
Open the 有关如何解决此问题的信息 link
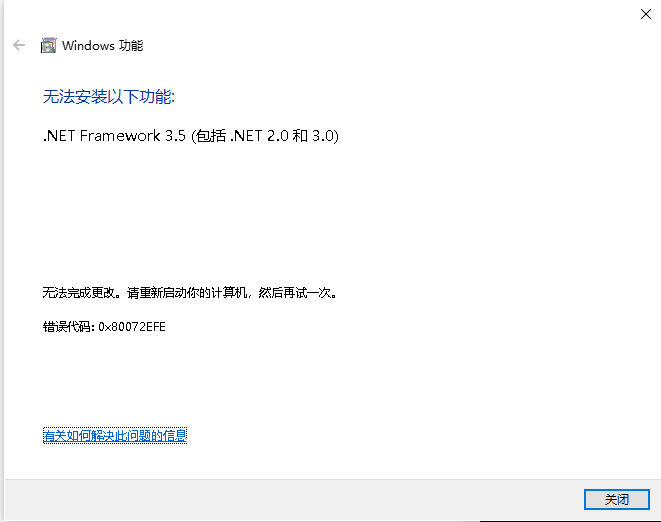115,435
